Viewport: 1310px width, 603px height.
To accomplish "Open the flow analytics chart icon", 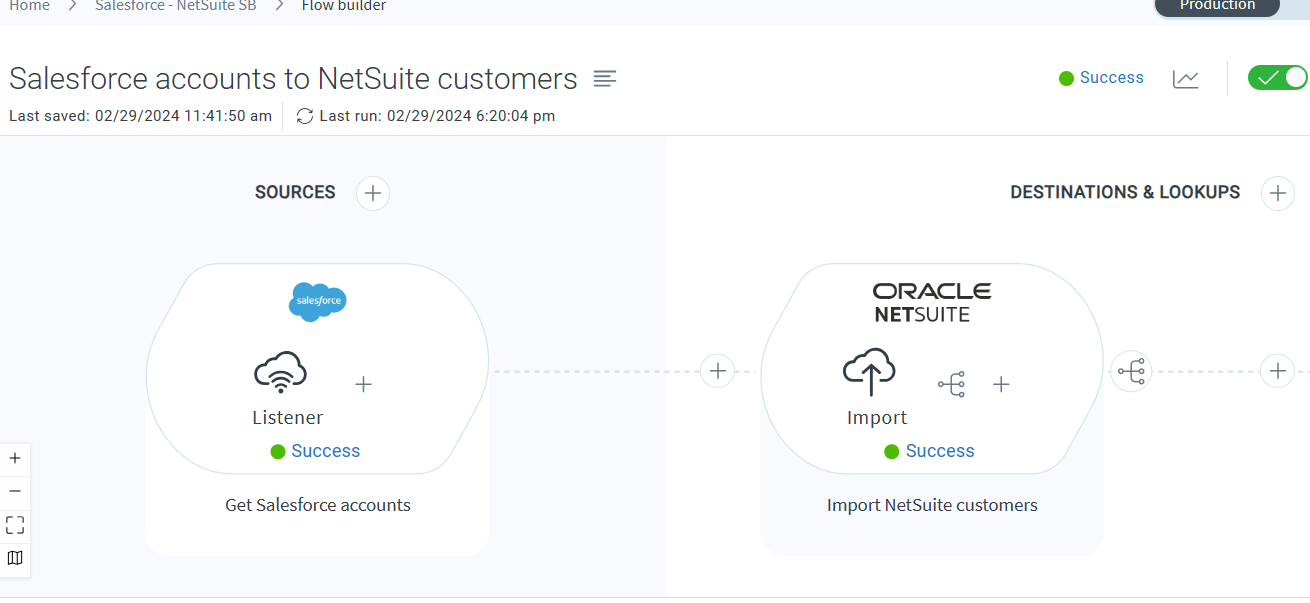I will tap(1185, 78).
